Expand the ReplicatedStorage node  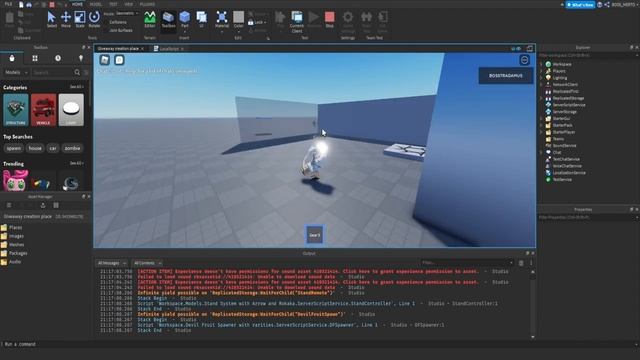click(x=542, y=98)
